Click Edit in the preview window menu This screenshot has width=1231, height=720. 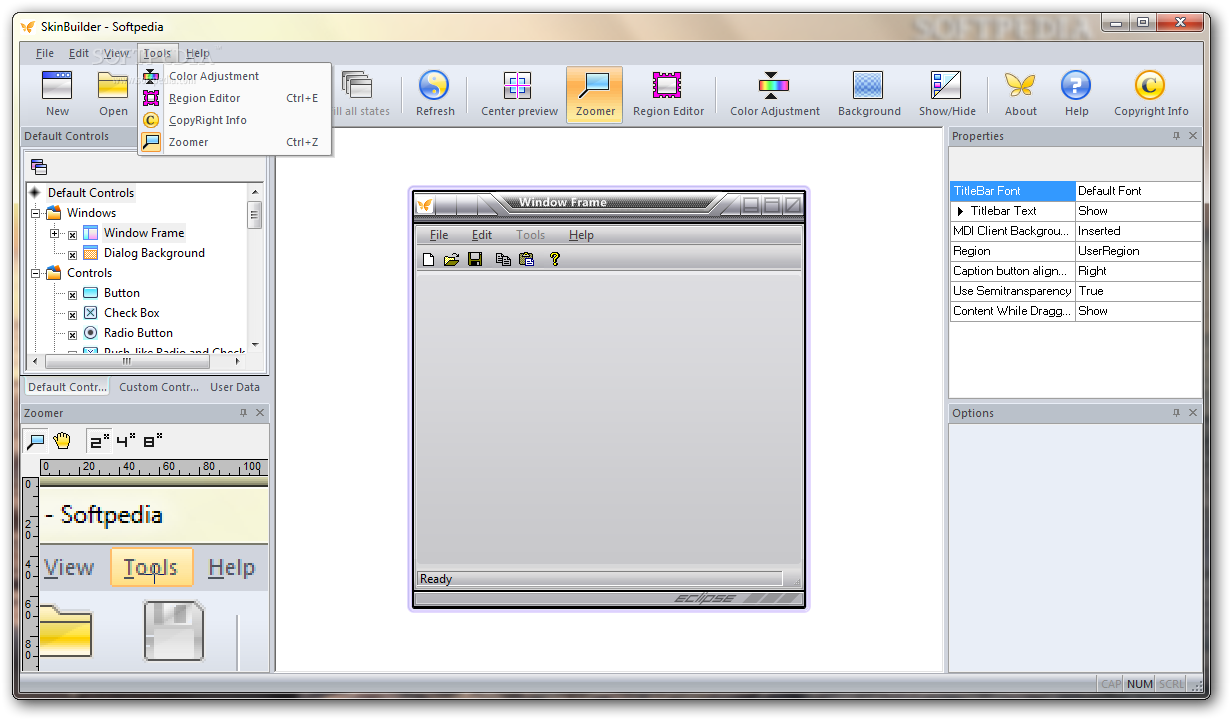482,235
